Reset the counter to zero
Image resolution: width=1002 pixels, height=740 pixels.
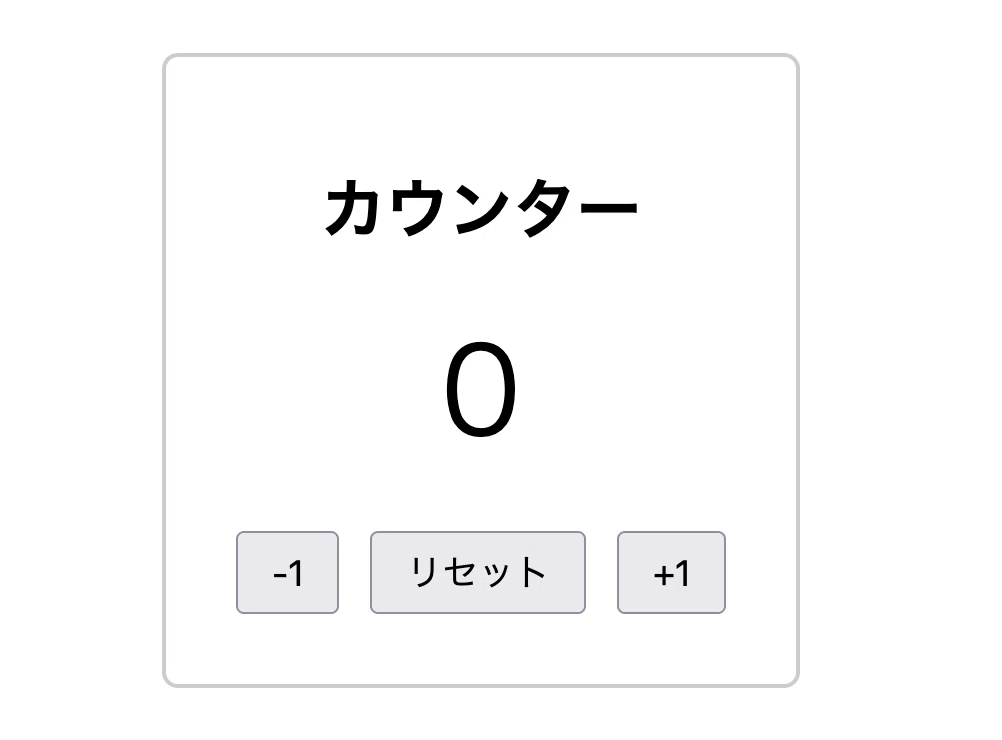[478, 573]
